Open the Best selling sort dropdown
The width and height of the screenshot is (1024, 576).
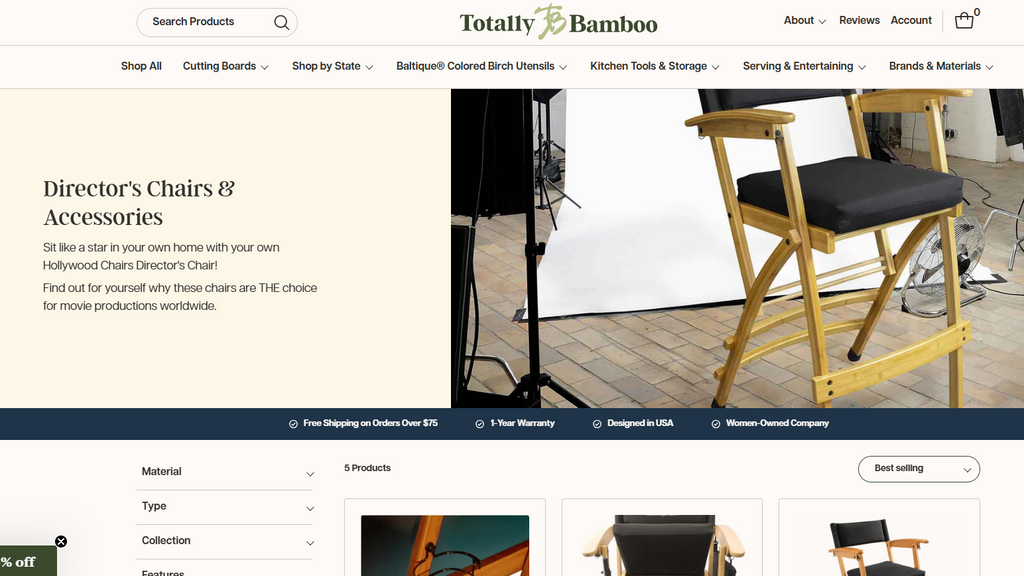click(x=919, y=469)
